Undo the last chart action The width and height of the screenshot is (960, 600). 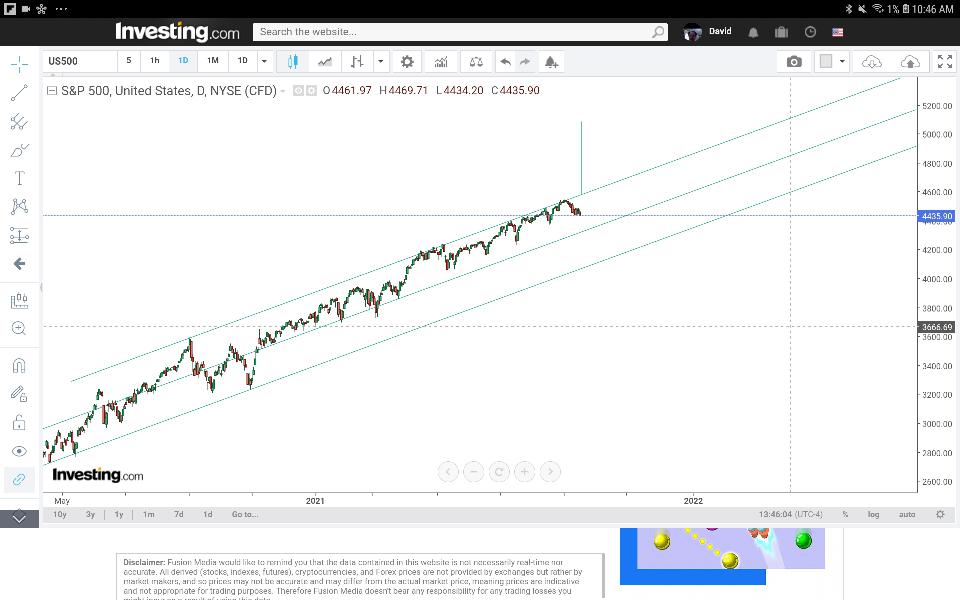click(x=505, y=61)
